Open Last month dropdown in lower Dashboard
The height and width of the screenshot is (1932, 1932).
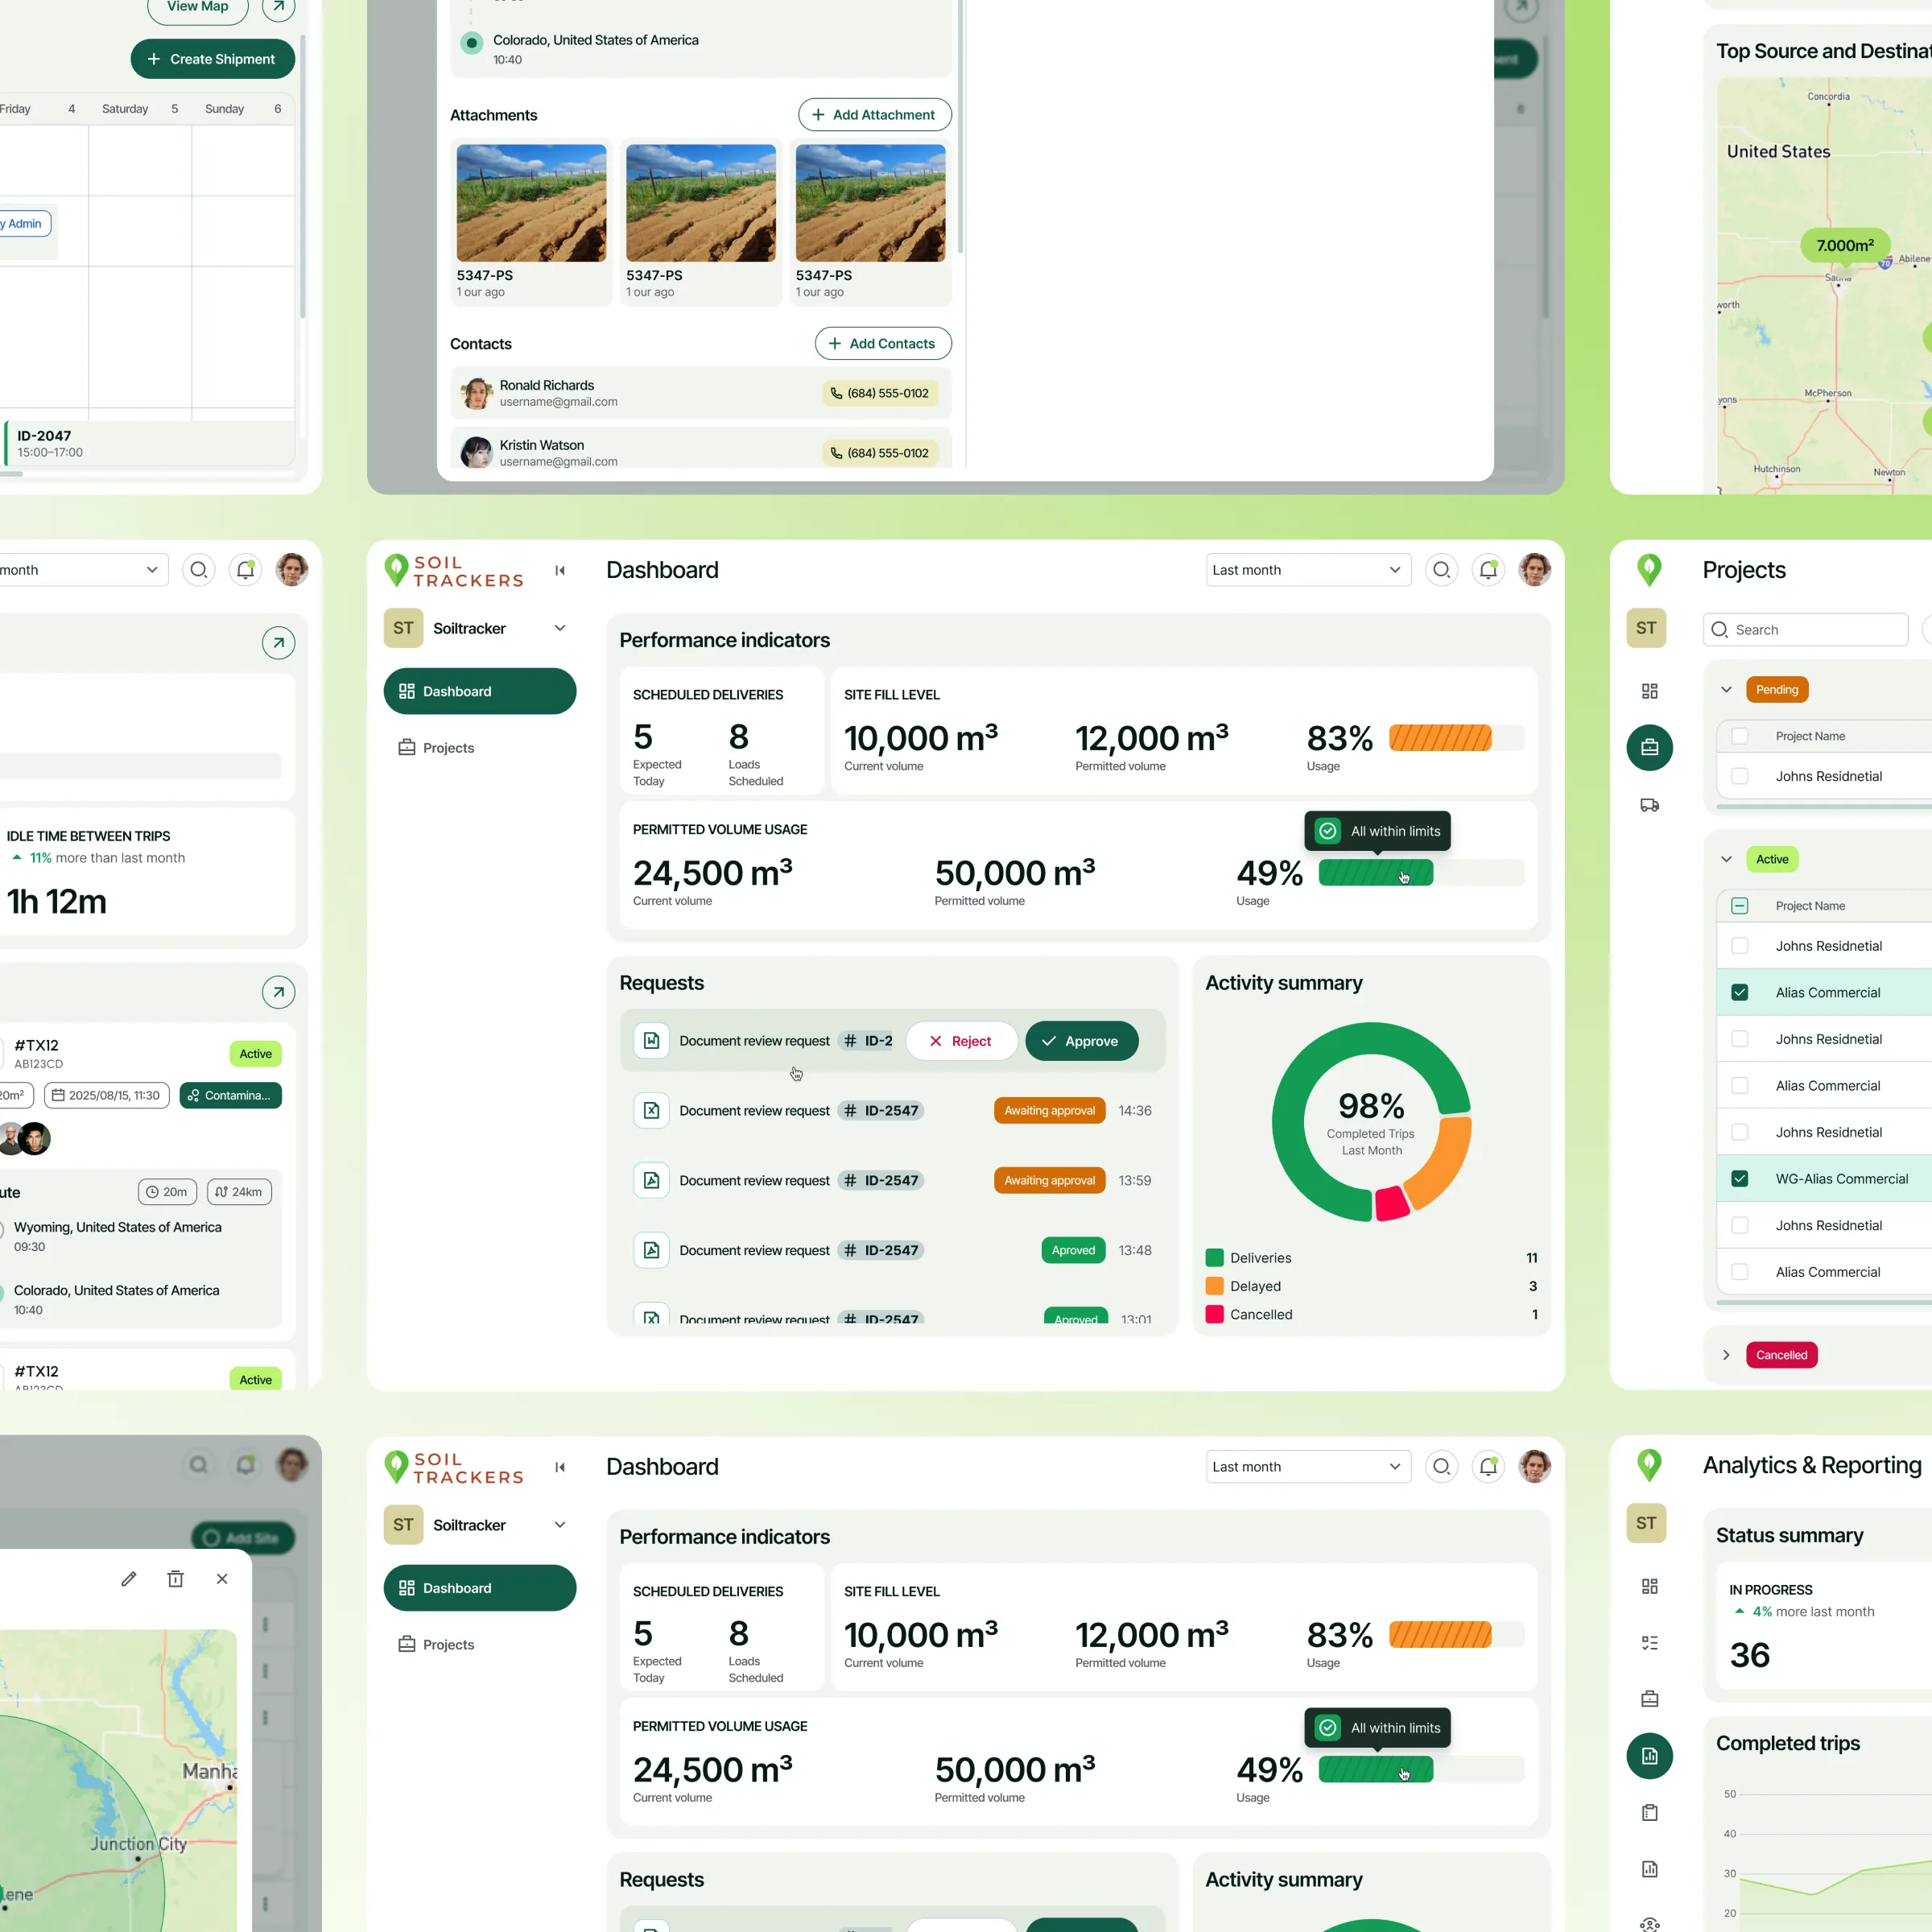pos(1308,1467)
